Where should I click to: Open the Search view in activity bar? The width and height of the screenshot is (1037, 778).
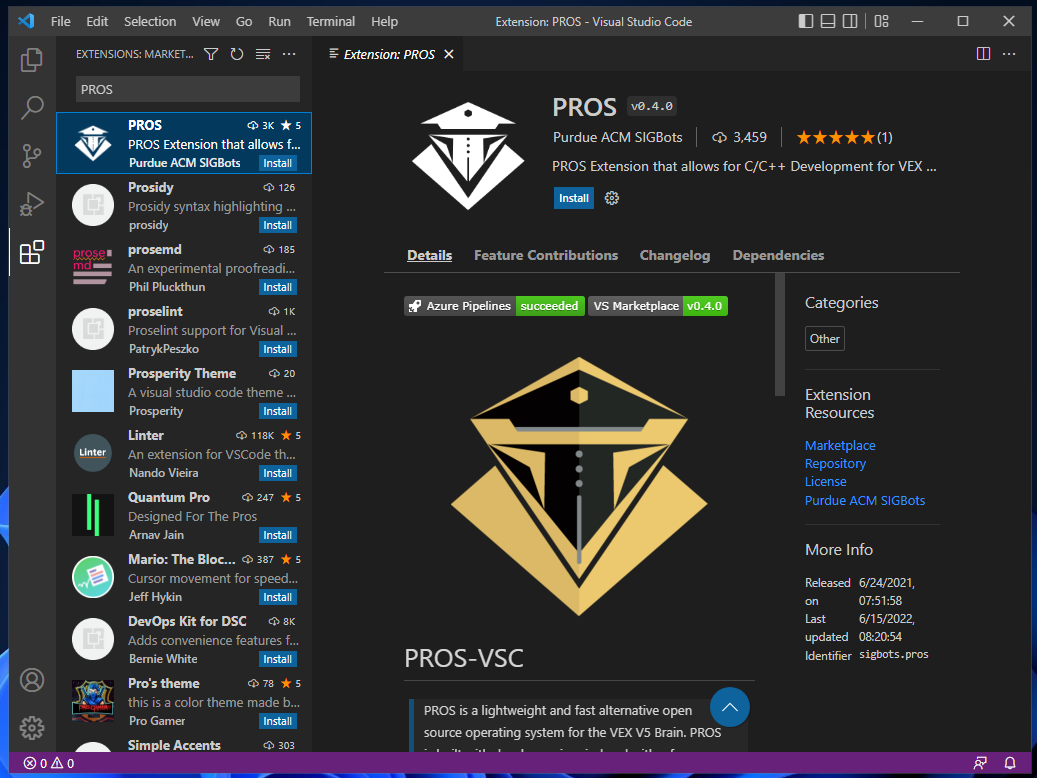coord(32,108)
